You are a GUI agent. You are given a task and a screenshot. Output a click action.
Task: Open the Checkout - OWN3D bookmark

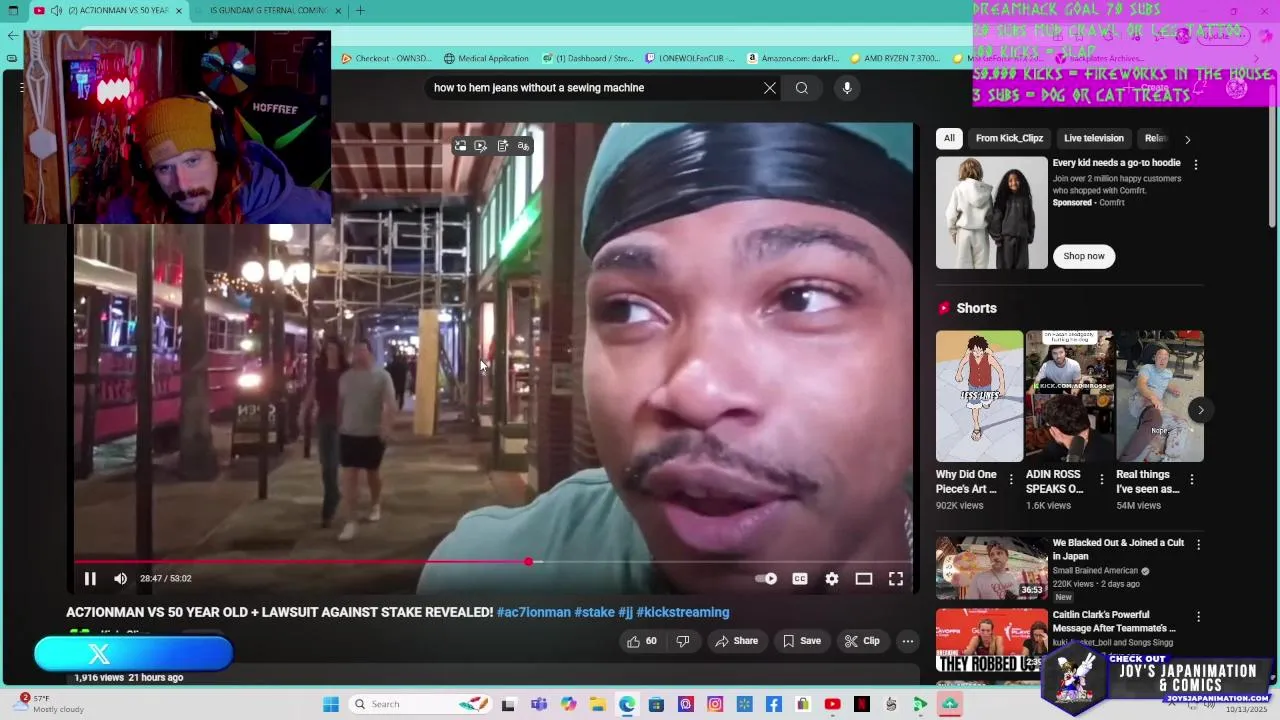pyautogui.click(x=386, y=58)
